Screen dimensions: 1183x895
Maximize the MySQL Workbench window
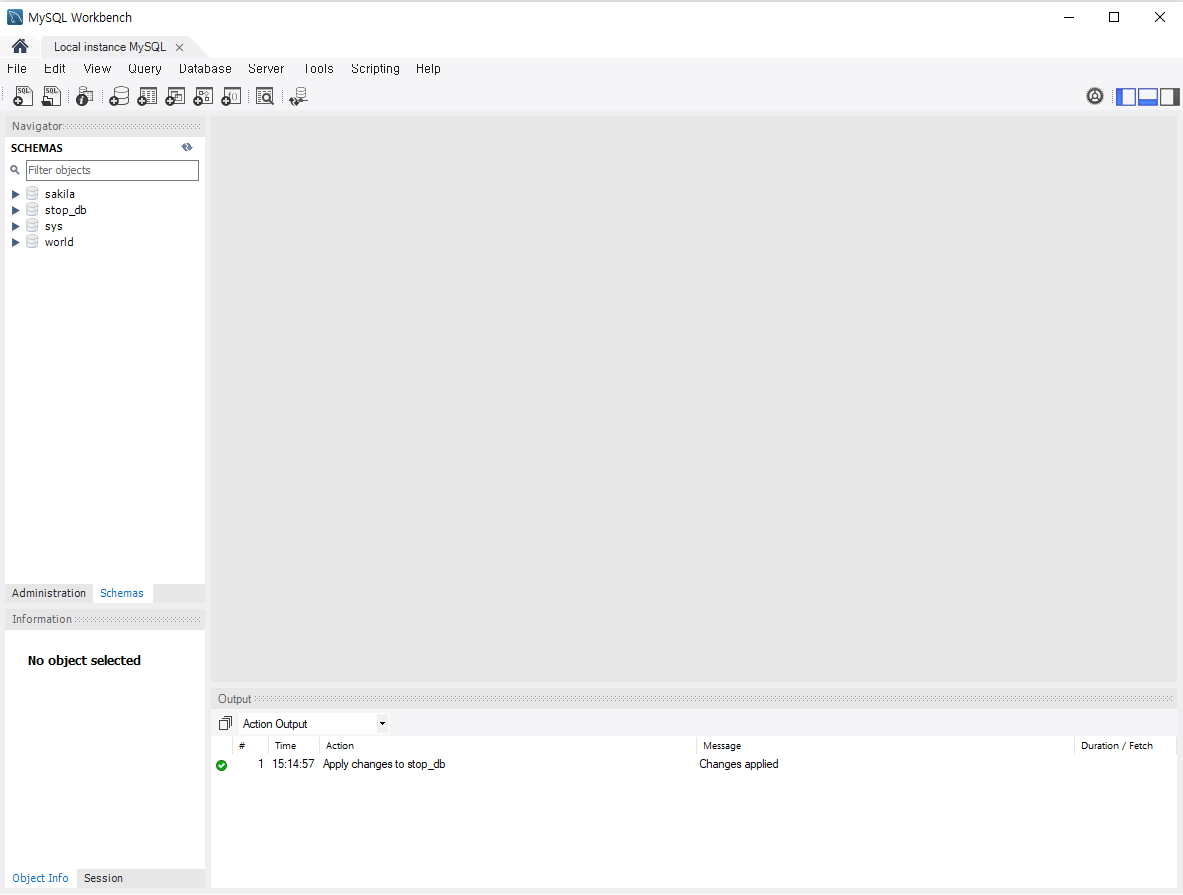[1114, 17]
